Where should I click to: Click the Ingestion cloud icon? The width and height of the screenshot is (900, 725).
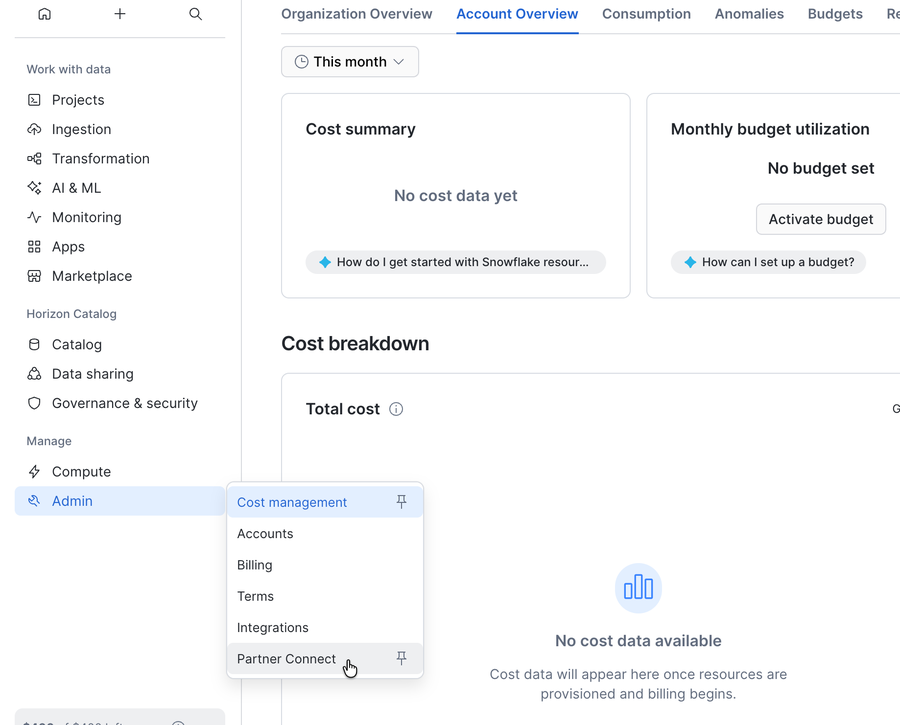pos(34,129)
